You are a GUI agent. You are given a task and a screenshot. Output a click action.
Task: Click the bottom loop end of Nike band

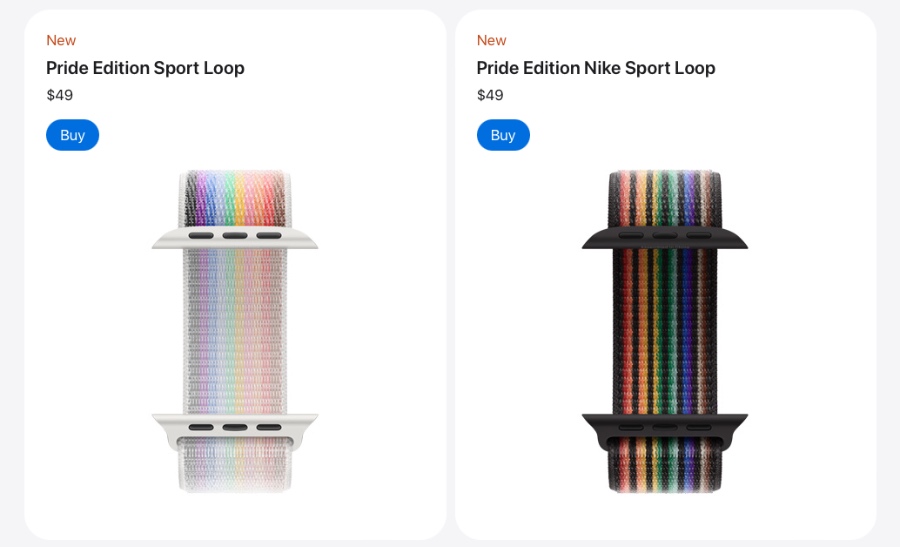(665, 465)
